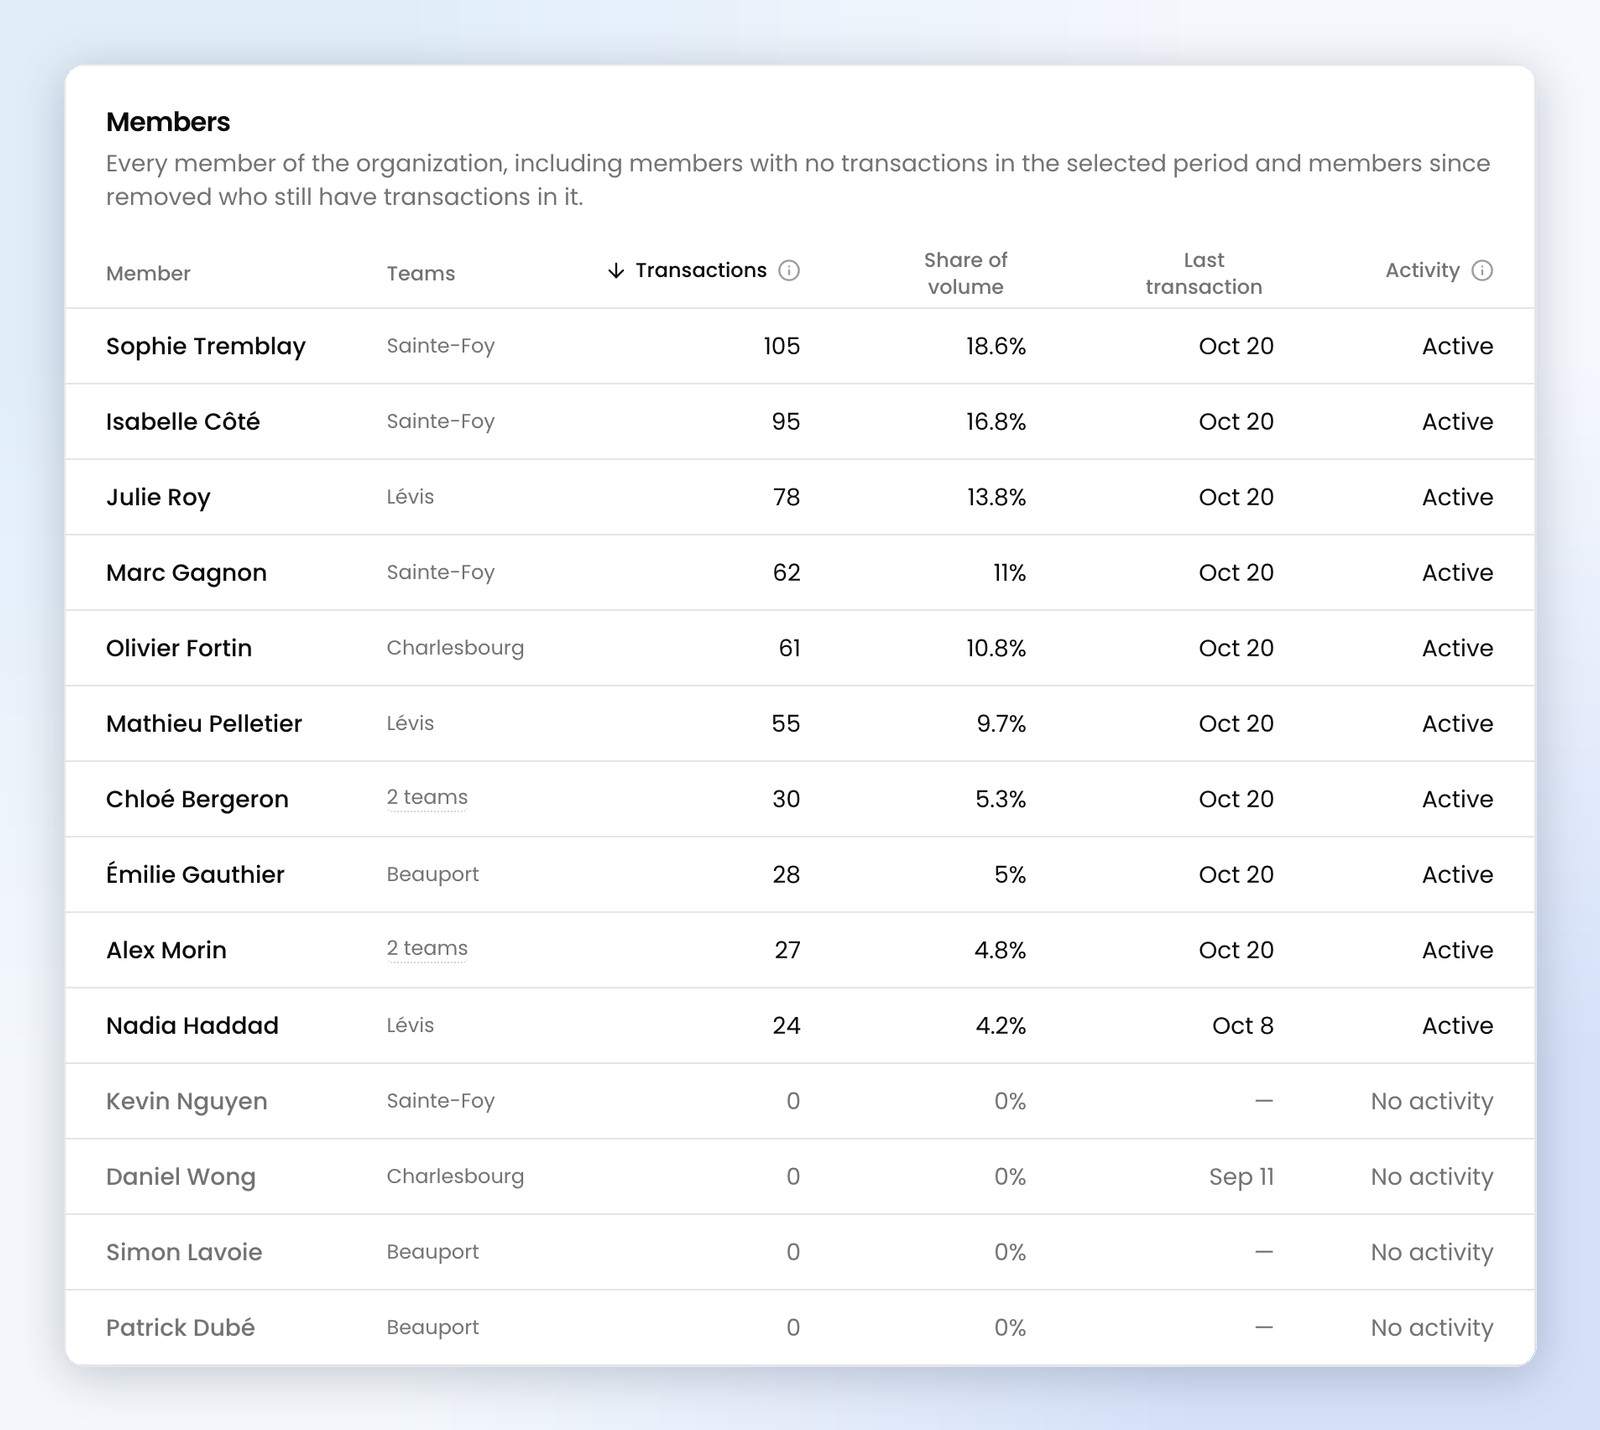Image resolution: width=1600 pixels, height=1430 pixels.
Task: Click the Activity info icon
Action: (1483, 271)
